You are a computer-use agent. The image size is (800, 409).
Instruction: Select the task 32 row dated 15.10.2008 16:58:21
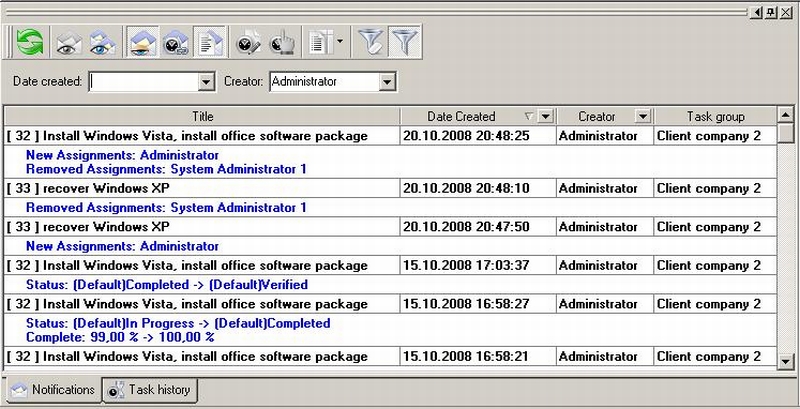coord(390,356)
